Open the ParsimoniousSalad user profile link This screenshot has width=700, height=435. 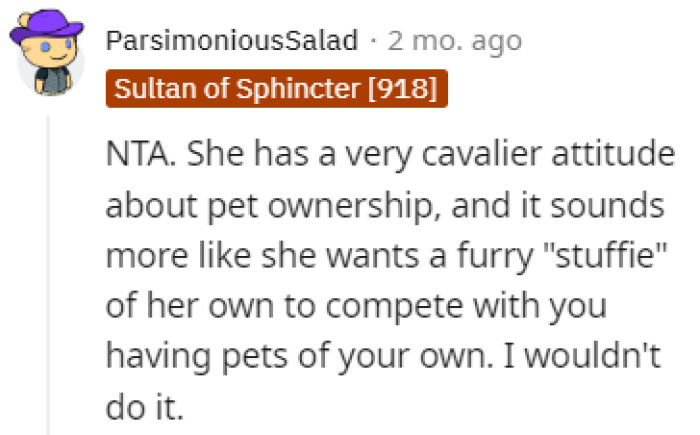click(x=231, y=41)
